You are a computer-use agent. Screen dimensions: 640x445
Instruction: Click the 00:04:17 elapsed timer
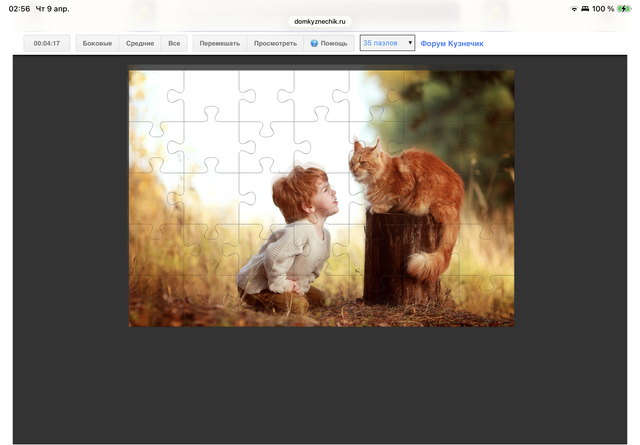tap(47, 44)
